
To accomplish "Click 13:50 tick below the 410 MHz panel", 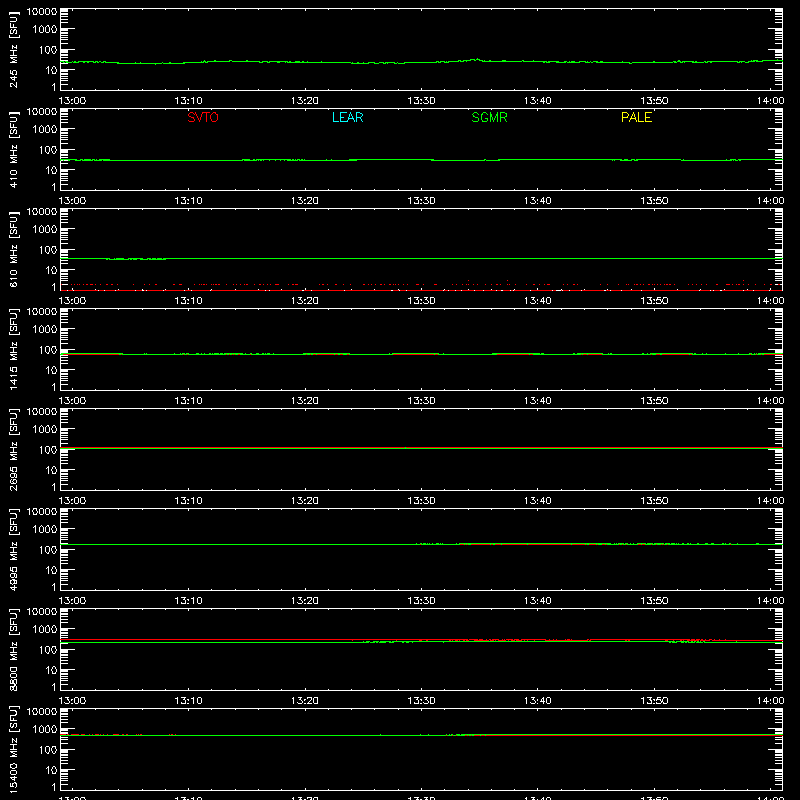I will click(x=654, y=201).
